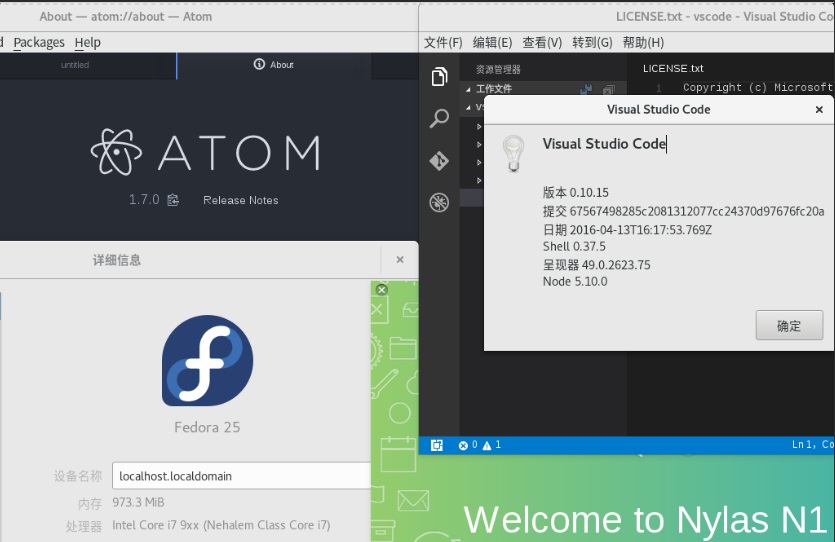Click the 版本 0.10.15 text
This screenshot has width=835, height=542.
(576, 192)
